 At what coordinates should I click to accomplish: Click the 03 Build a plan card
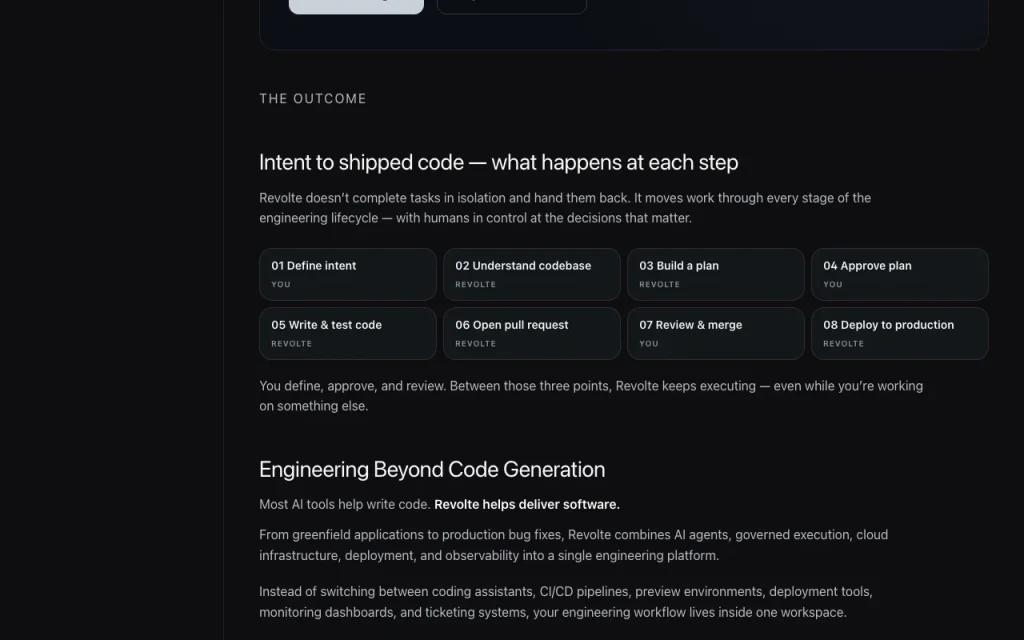[716, 274]
